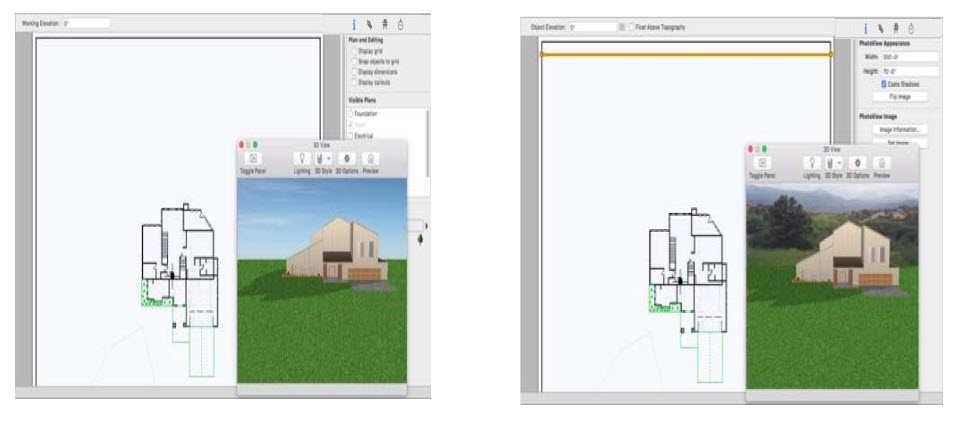Click Lighting bulb icon in right 3D View
The image size is (965, 421).
811,163
